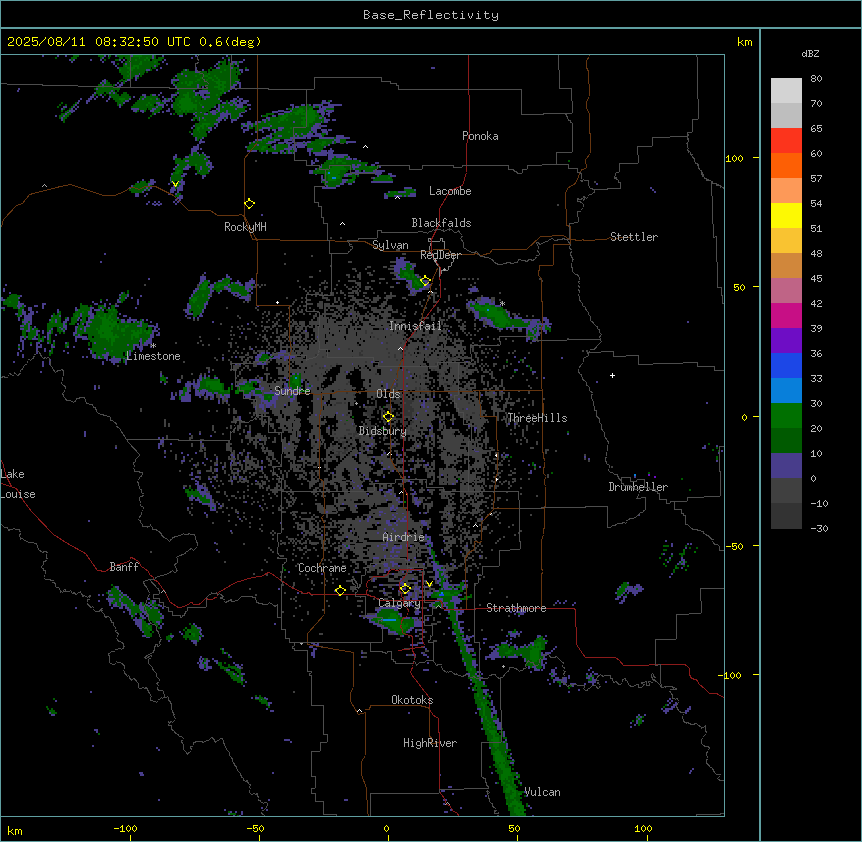Click the ThreeHills label

click(537, 418)
